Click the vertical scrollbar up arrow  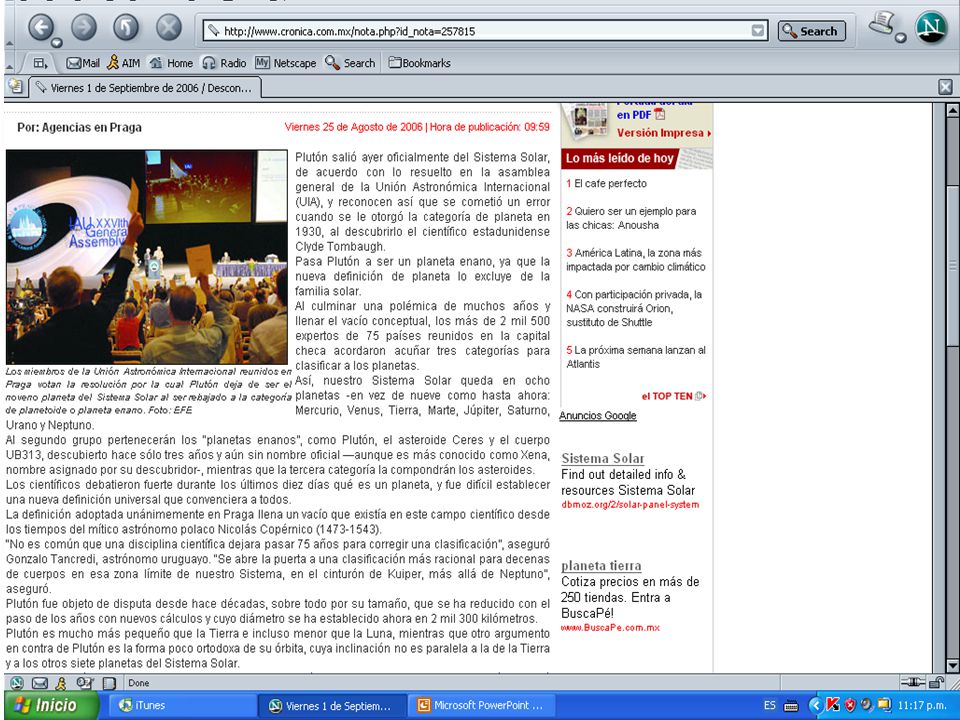(952, 110)
